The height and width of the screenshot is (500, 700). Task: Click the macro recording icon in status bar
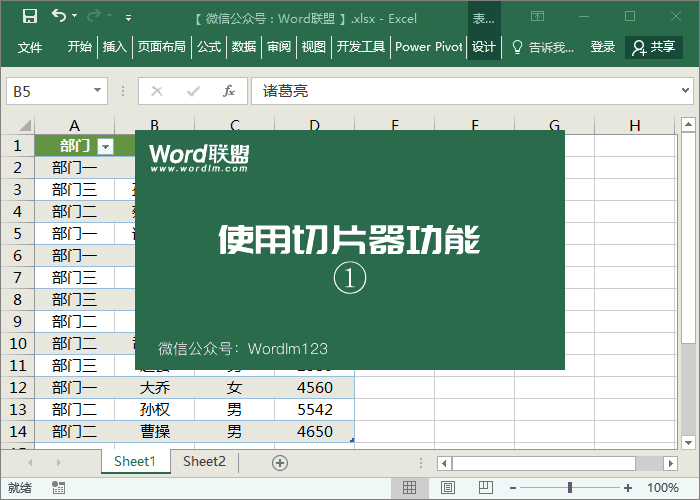click(x=60, y=488)
